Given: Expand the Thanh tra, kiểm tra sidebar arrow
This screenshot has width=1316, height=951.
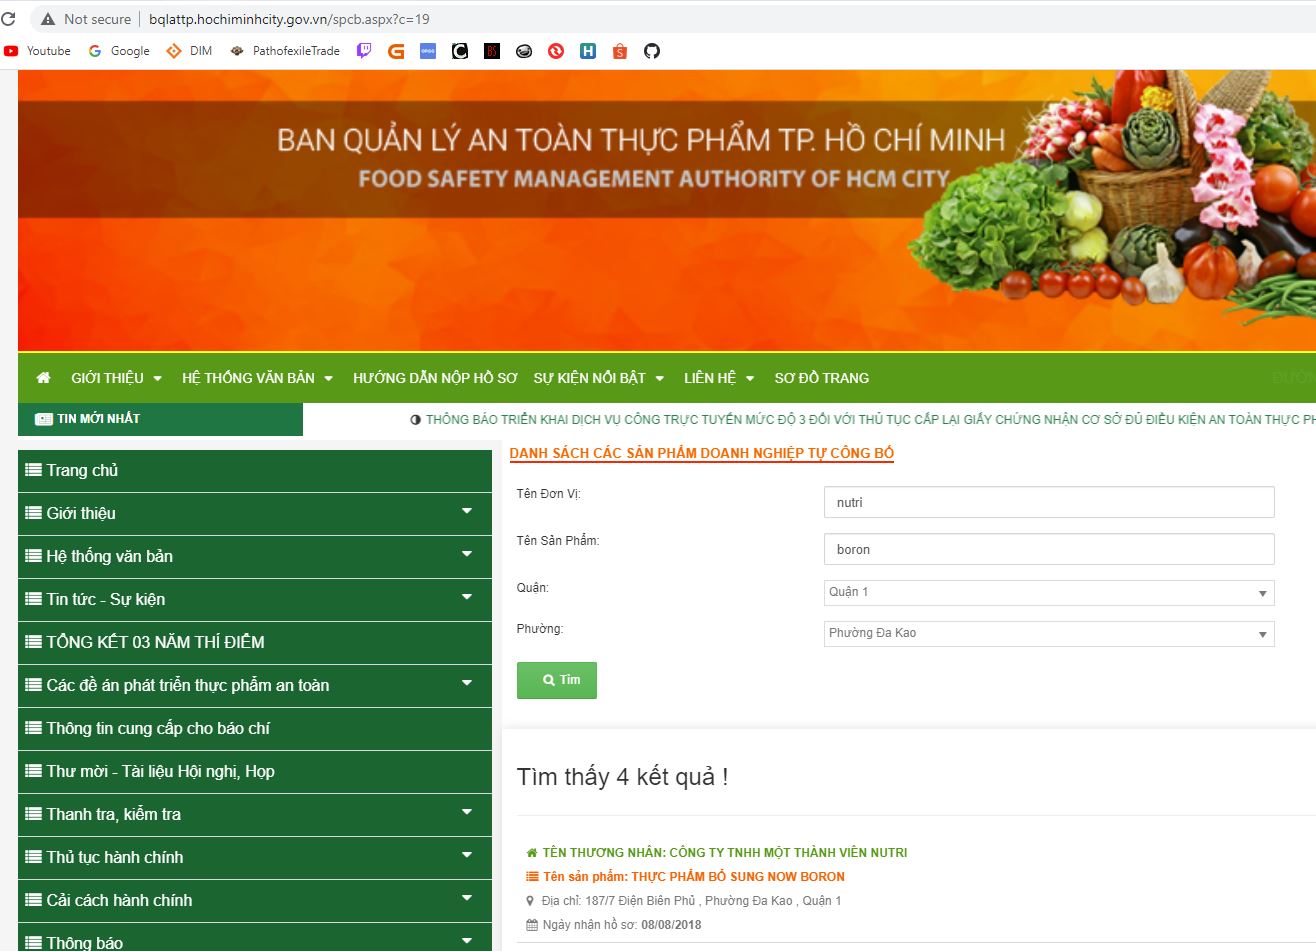Looking at the screenshot, I should tap(466, 812).
